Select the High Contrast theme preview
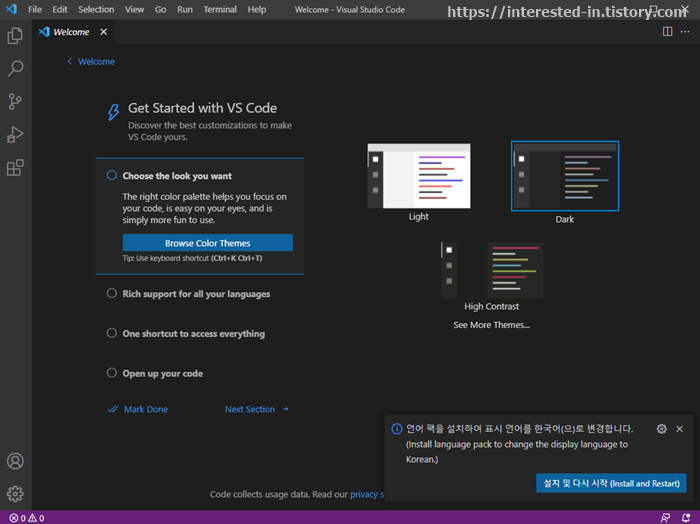This screenshot has width=700, height=524. (x=492, y=270)
